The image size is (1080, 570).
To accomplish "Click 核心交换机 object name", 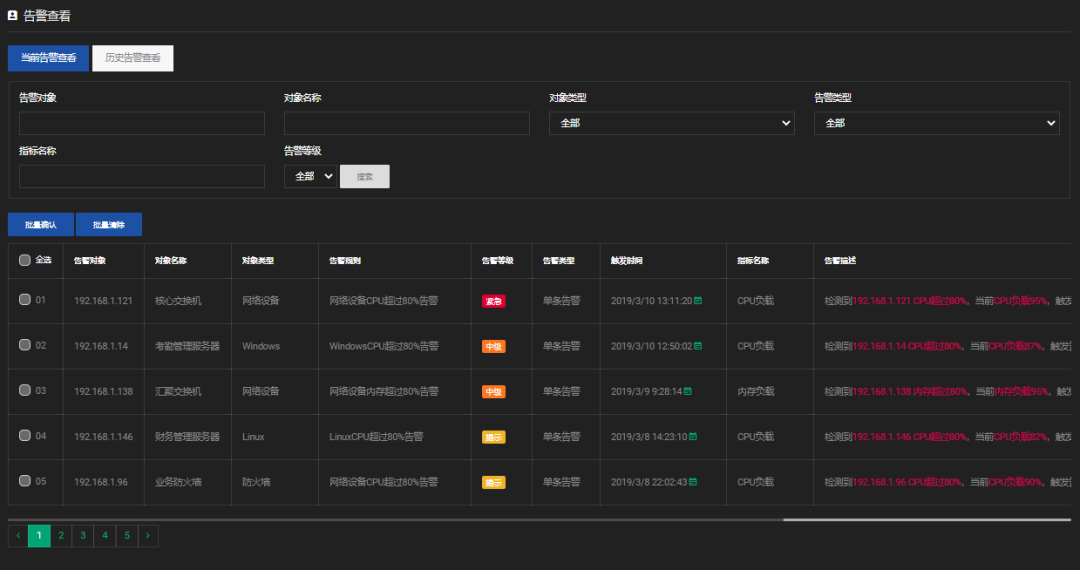I will [178, 301].
